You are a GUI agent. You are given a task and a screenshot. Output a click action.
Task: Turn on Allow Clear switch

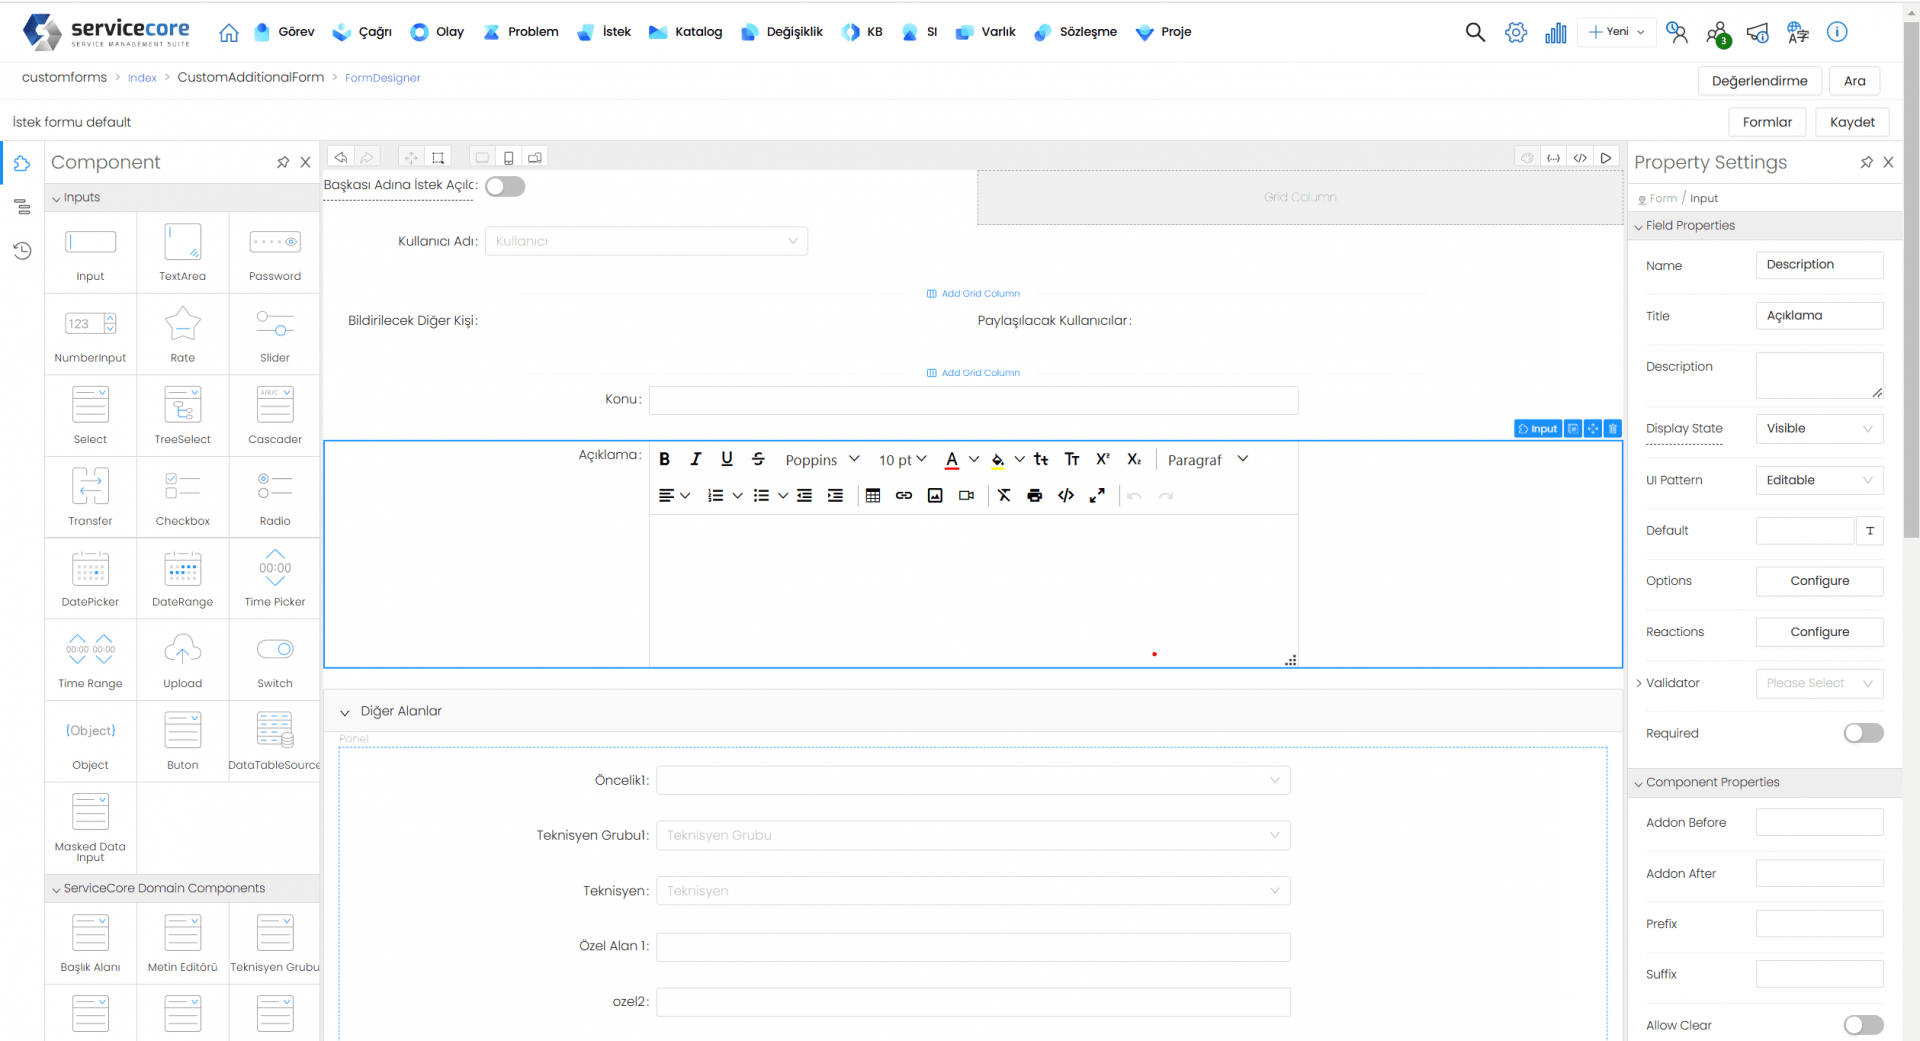pos(1863,1025)
